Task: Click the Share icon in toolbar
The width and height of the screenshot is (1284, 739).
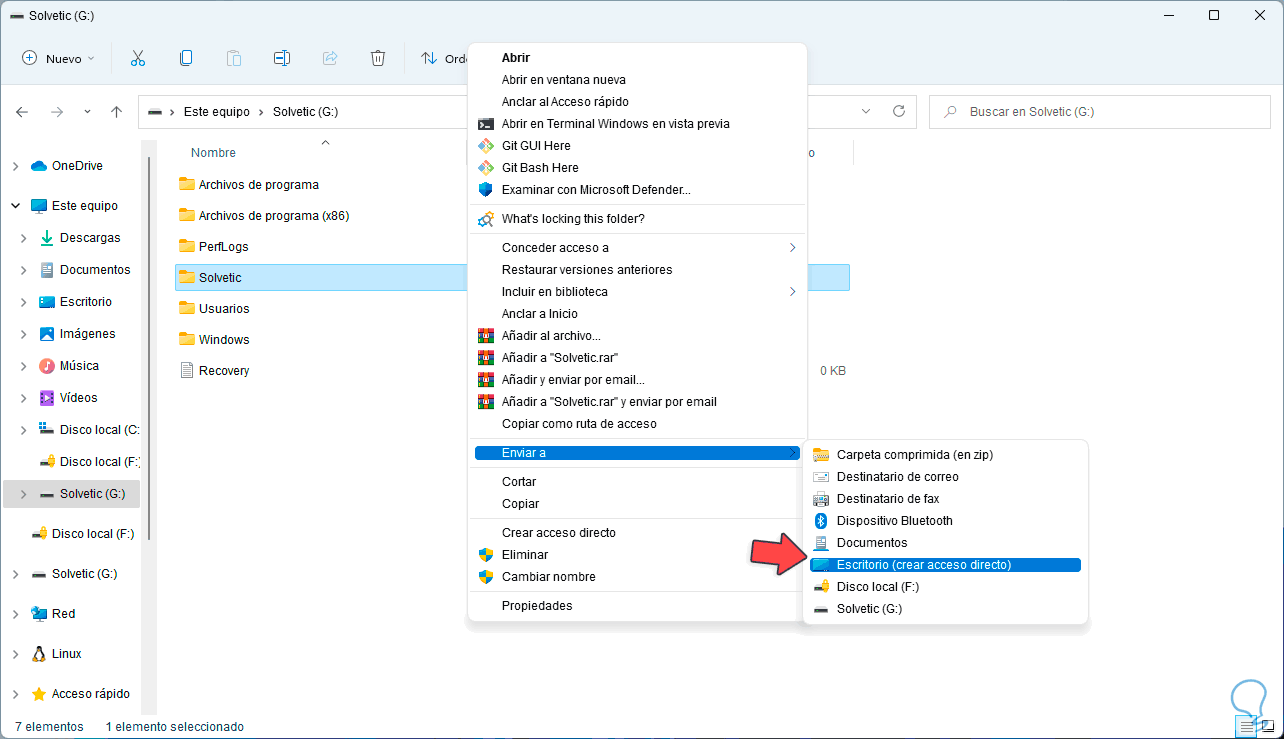Action: point(330,58)
